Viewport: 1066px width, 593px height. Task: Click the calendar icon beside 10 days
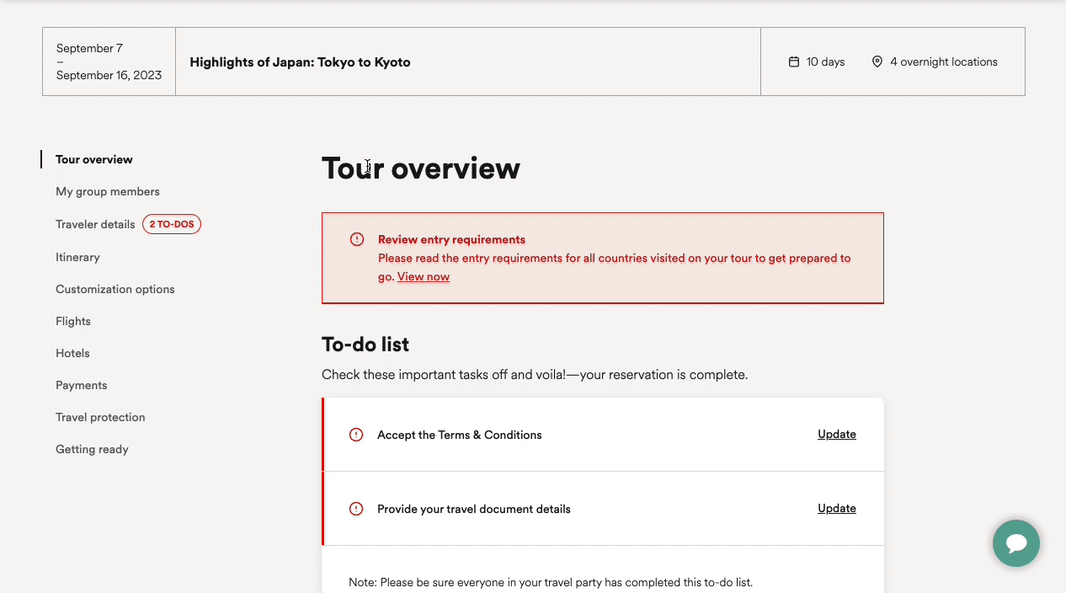click(x=794, y=62)
